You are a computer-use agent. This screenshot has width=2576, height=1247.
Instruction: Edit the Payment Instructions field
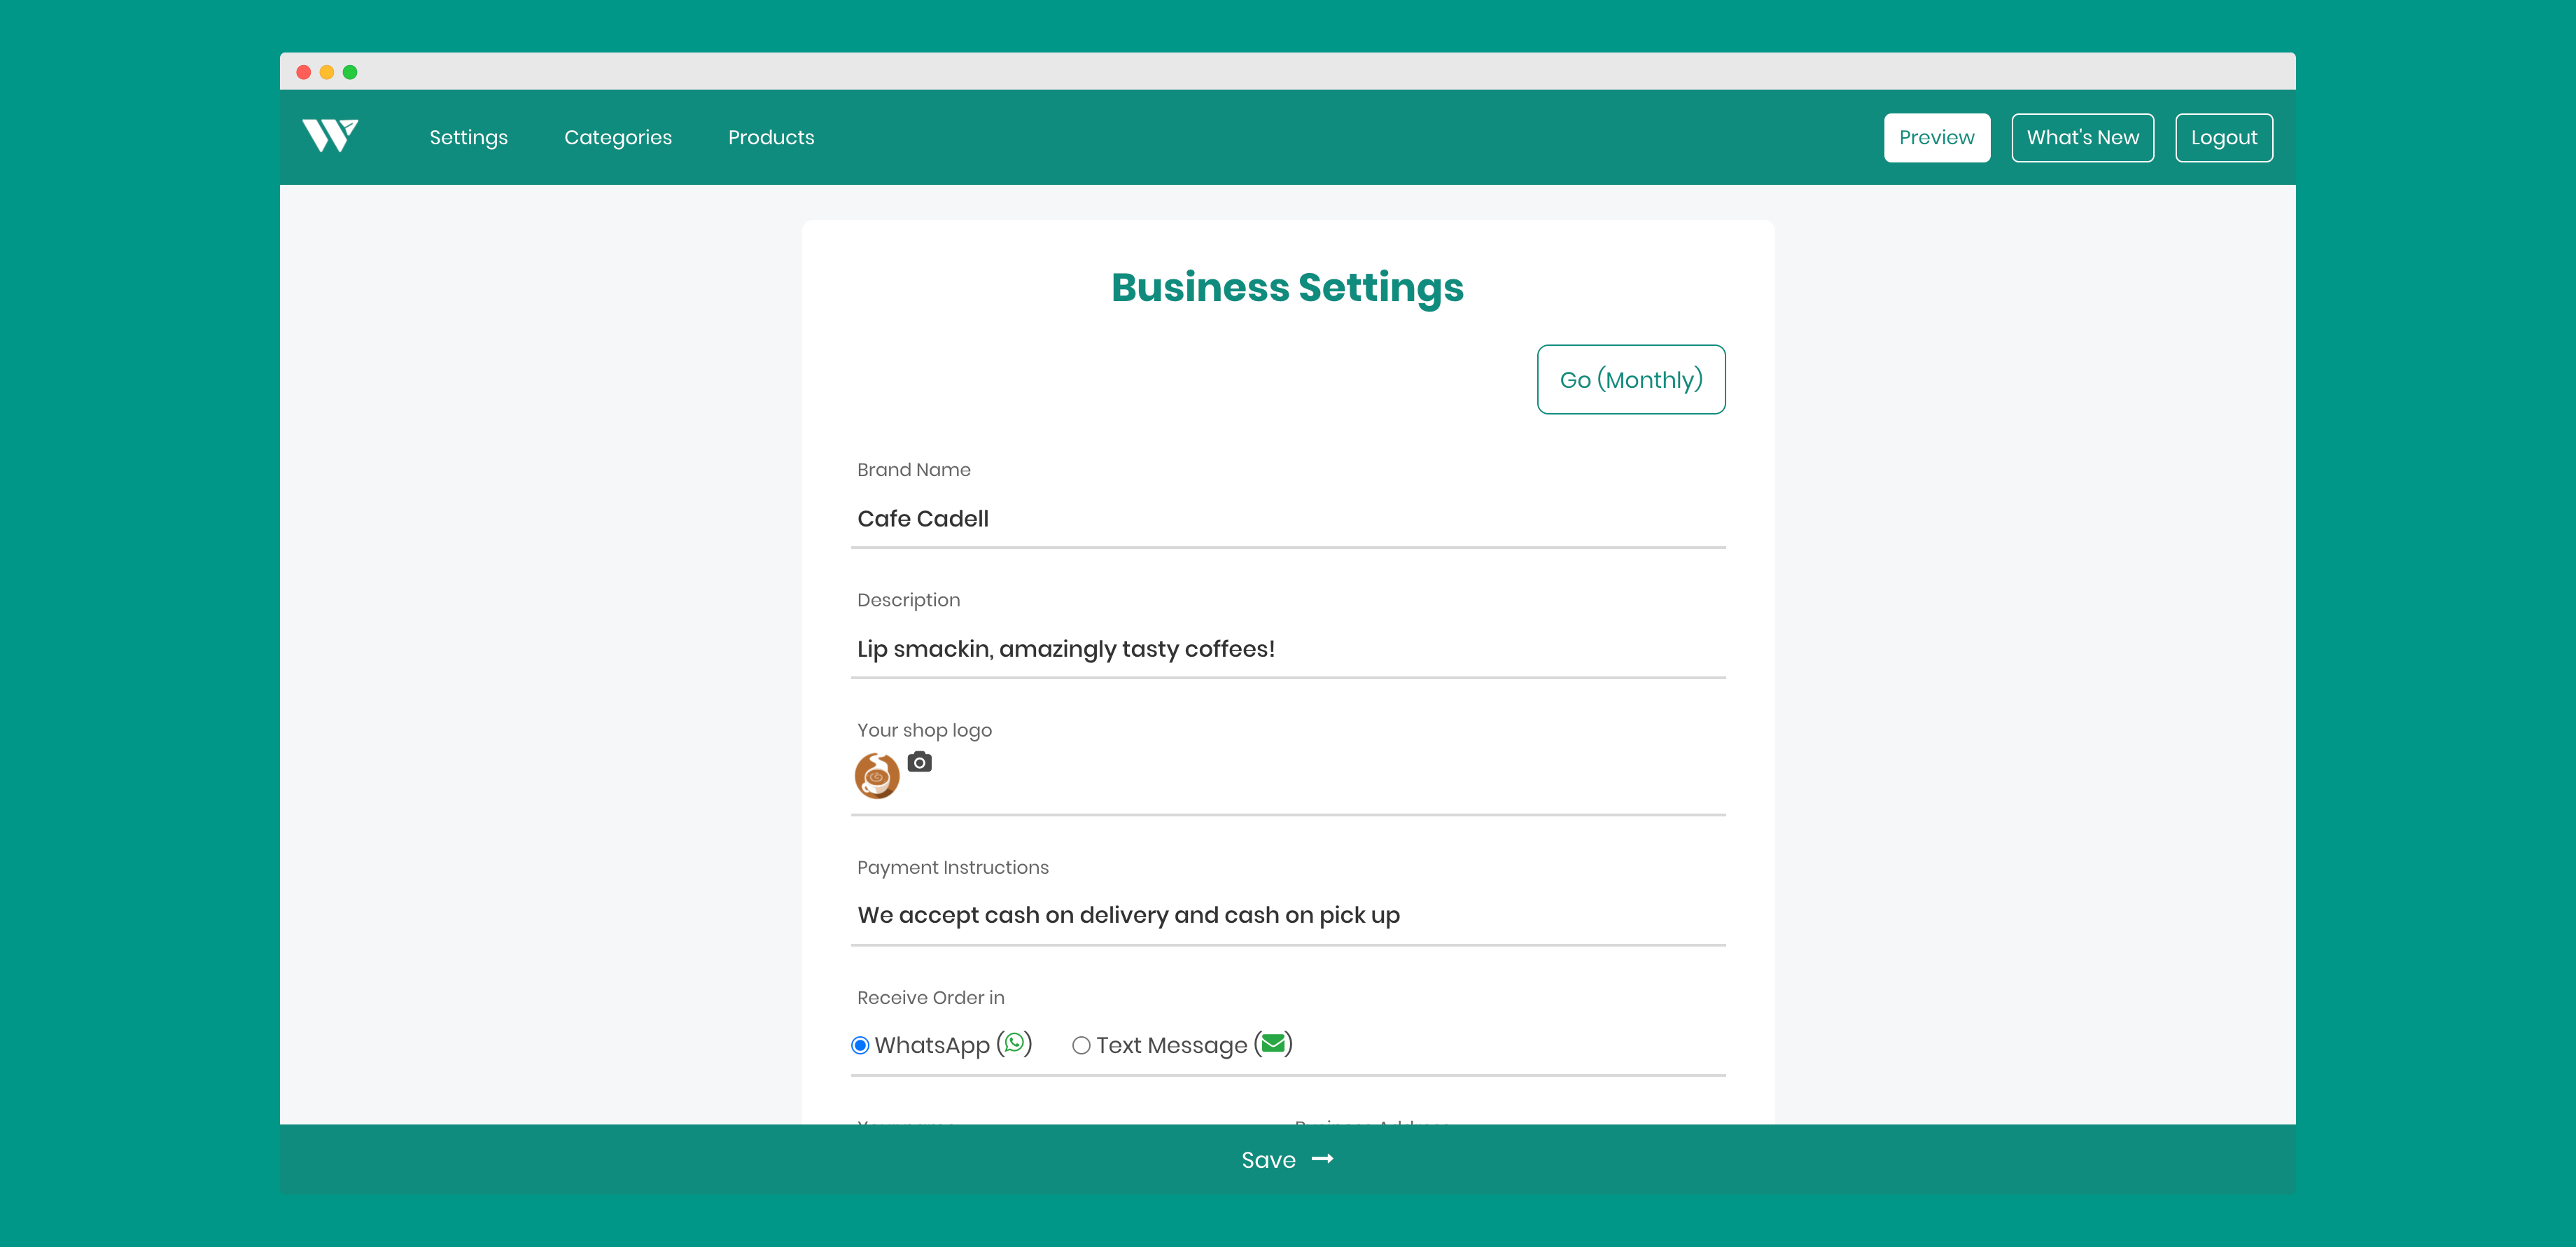tap(1287, 914)
